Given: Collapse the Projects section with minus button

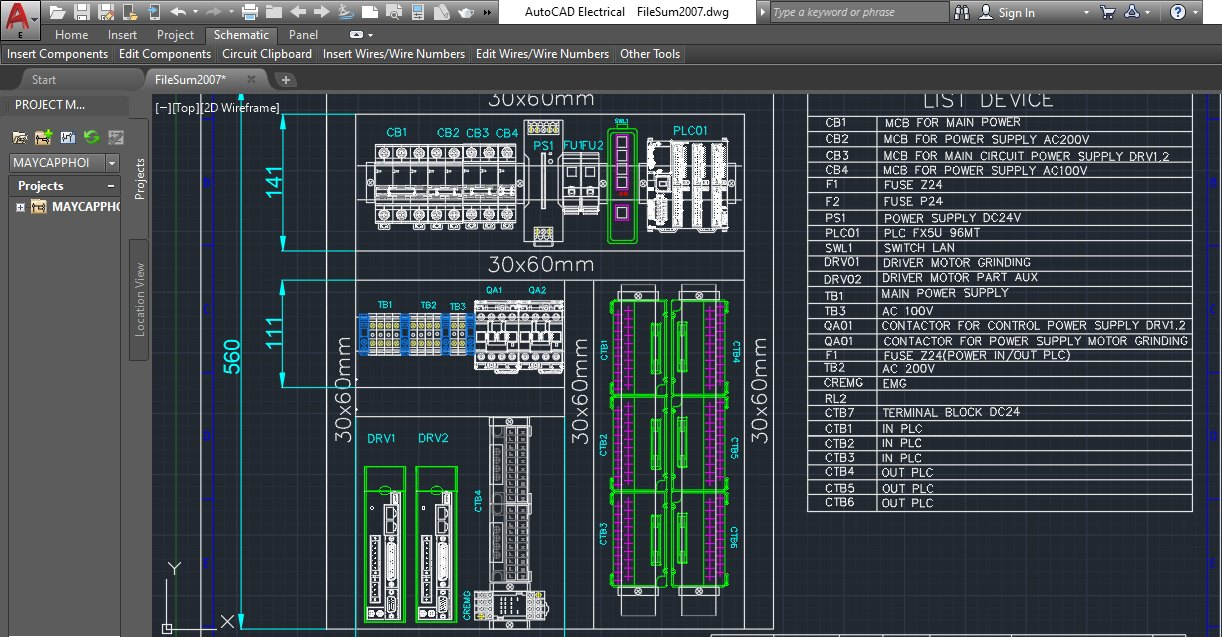Looking at the screenshot, I should (x=111, y=186).
